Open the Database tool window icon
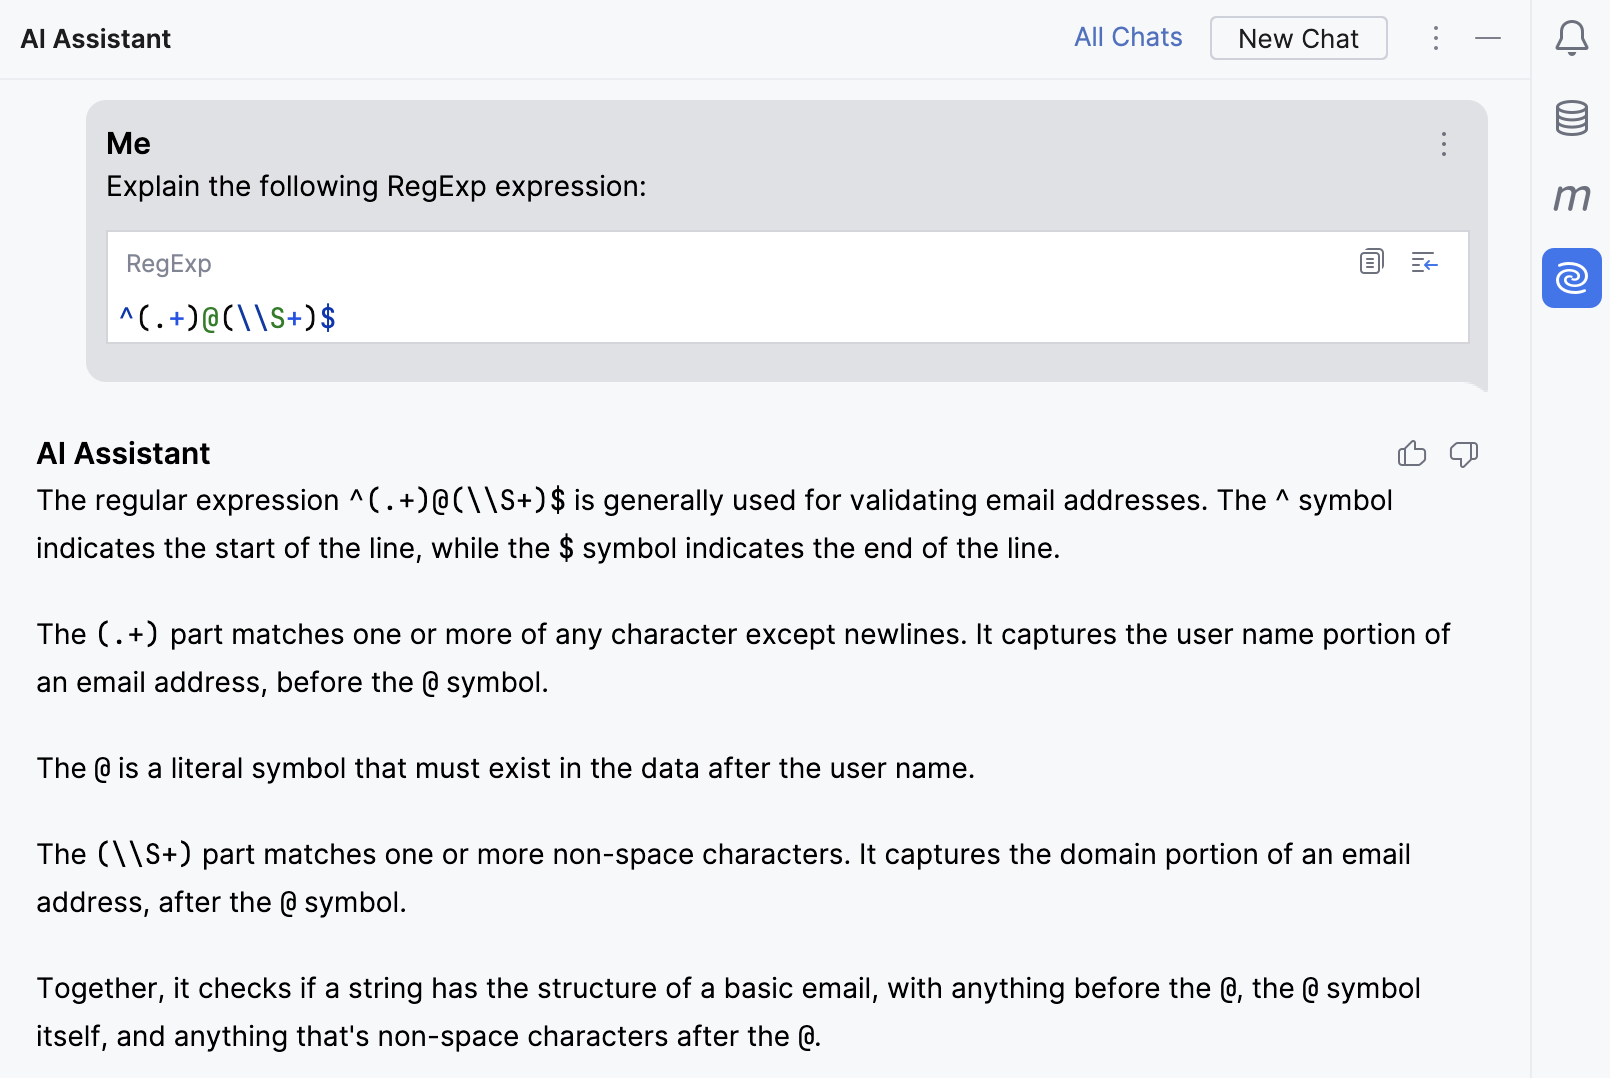Screen dimensions: 1610x1078 [1571, 118]
